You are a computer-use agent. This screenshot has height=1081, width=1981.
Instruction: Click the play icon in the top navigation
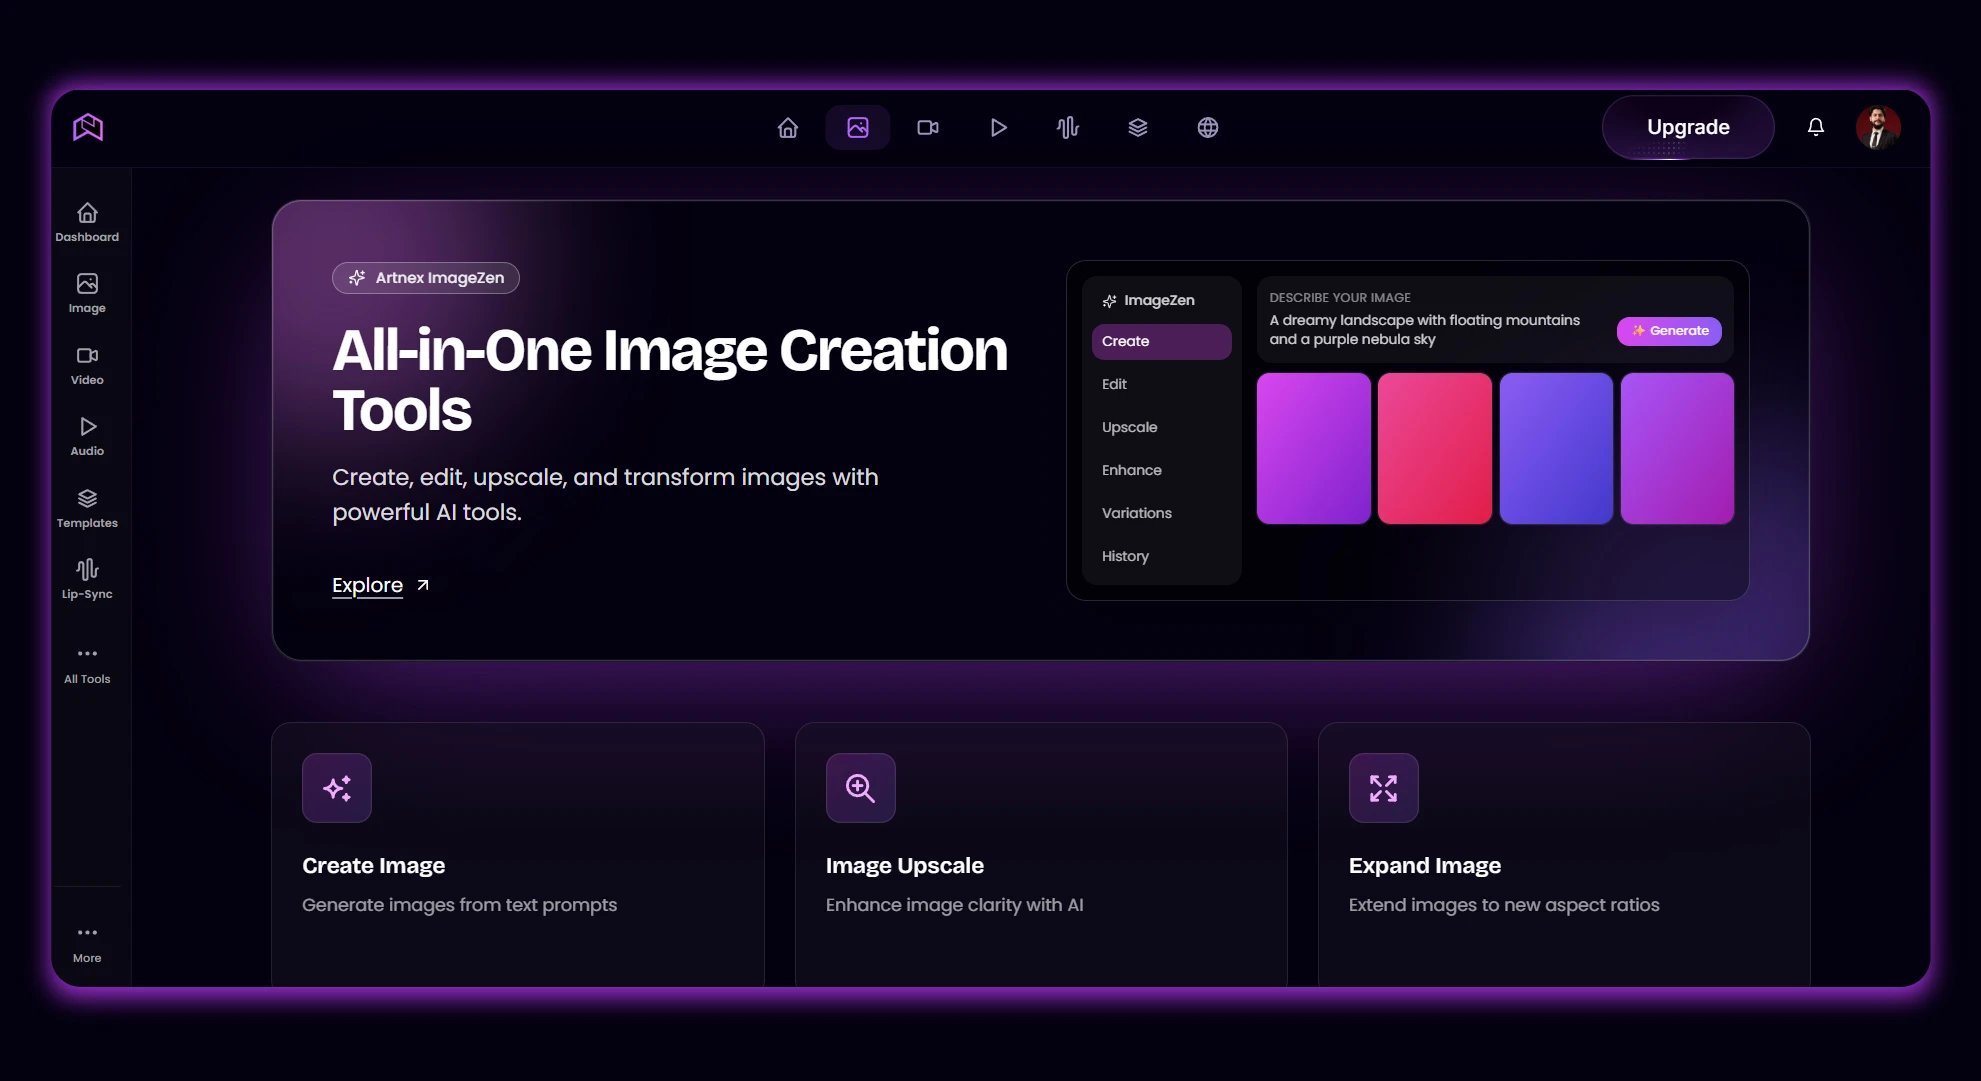click(998, 127)
